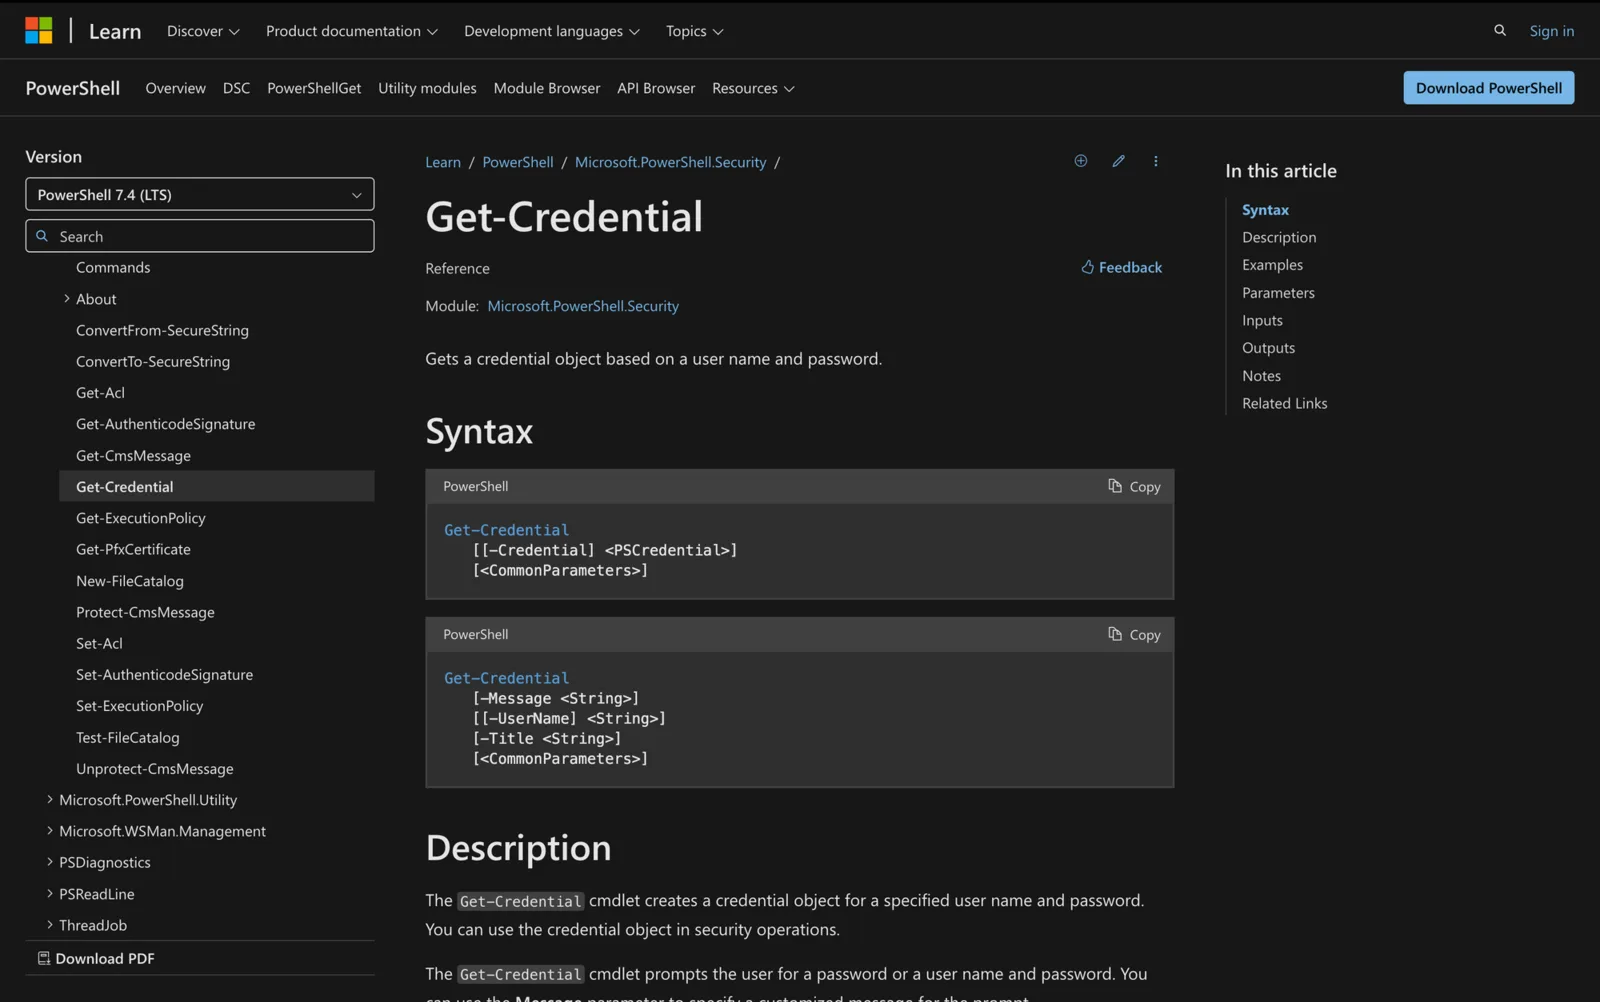The image size is (1600, 1002).
Task: Open Get-AuthenticodeSignature in sidebar
Action: 165,424
